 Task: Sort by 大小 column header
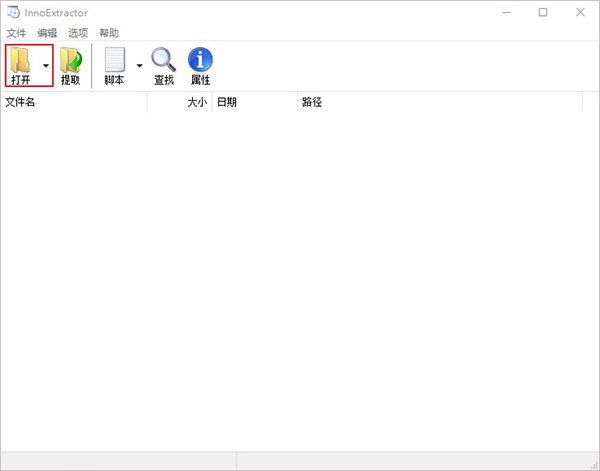(180, 102)
